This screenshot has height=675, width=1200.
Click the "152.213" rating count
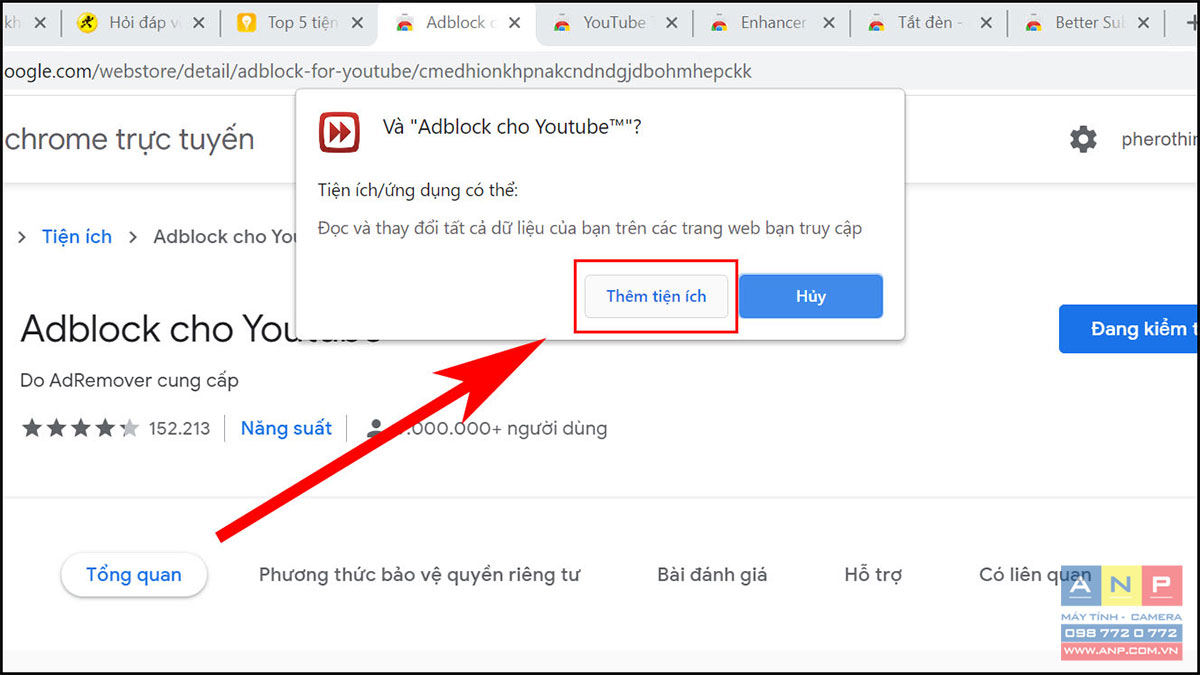pos(180,429)
